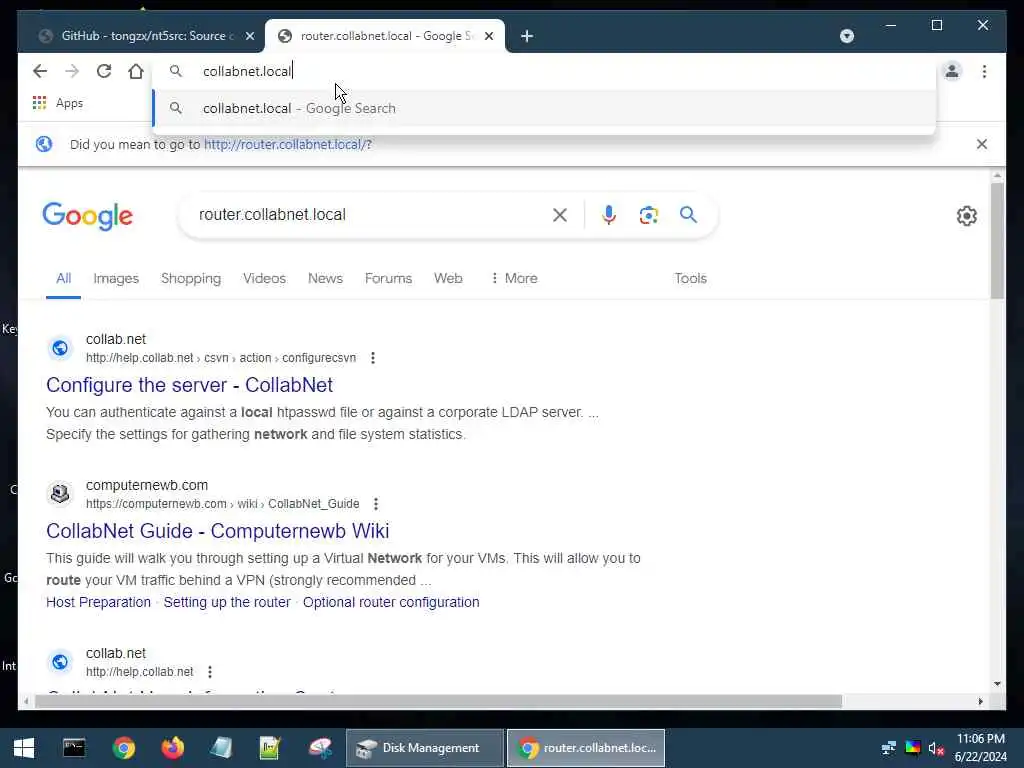Open 'Configure the server - CollabNet' result
Image resolution: width=1024 pixels, height=768 pixels.
click(x=189, y=385)
